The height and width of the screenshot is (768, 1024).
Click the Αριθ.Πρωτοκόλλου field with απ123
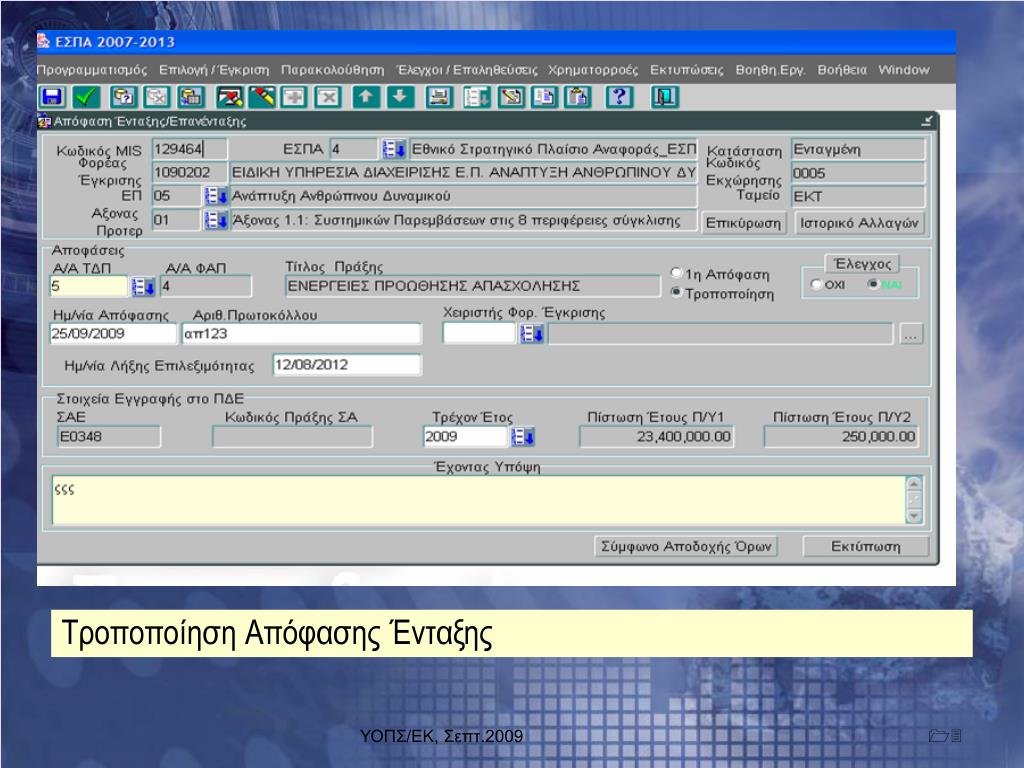[302, 334]
